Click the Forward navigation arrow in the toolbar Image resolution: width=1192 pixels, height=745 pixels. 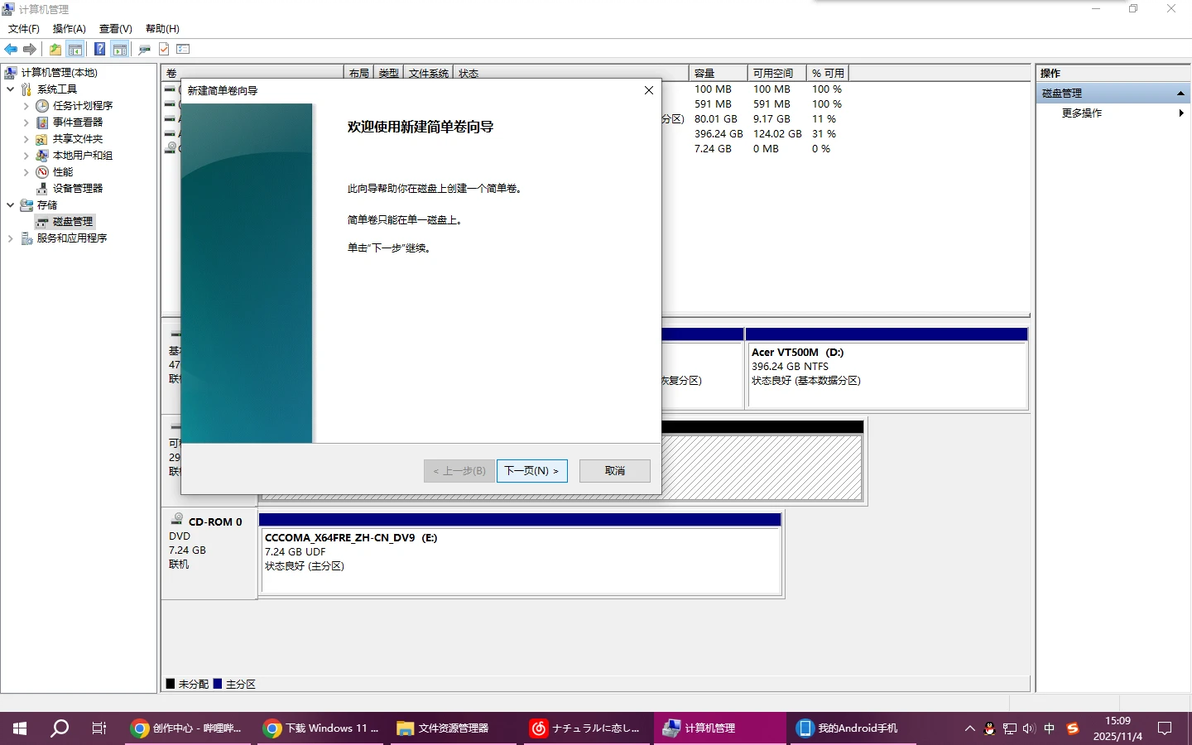click(x=29, y=48)
